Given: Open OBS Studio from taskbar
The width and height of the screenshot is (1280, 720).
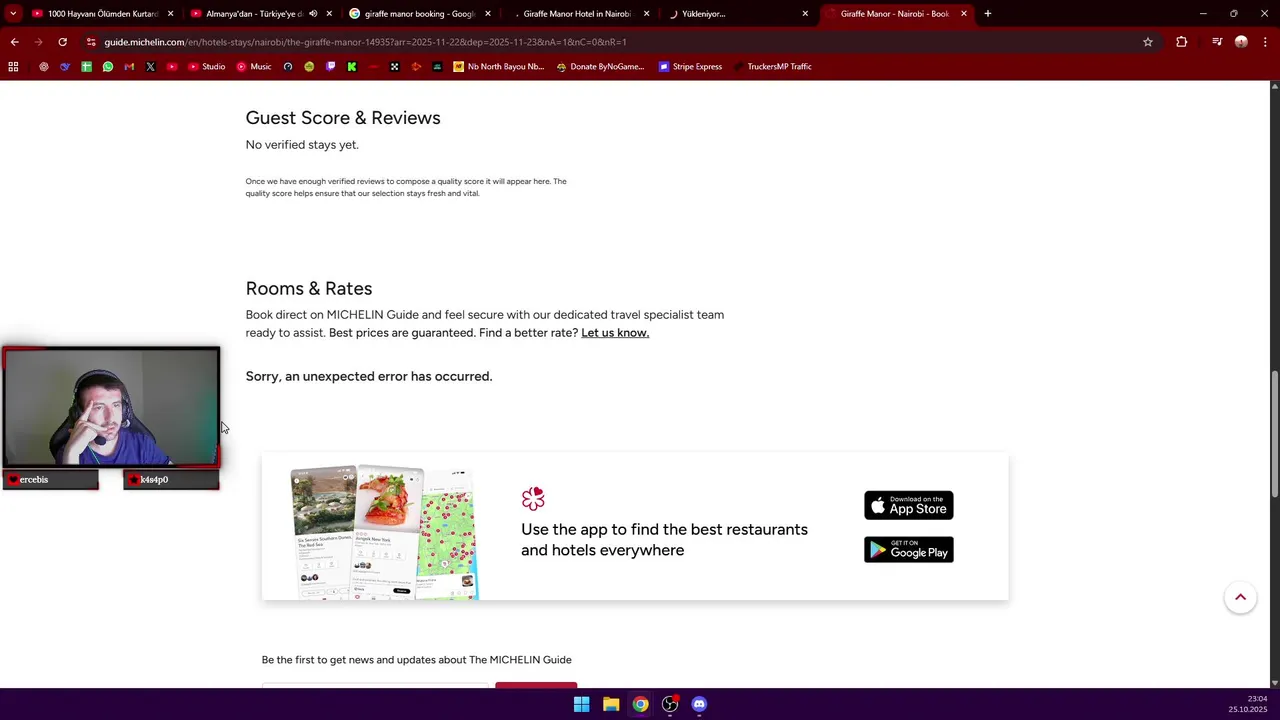Looking at the screenshot, I should click(x=670, y=704).
